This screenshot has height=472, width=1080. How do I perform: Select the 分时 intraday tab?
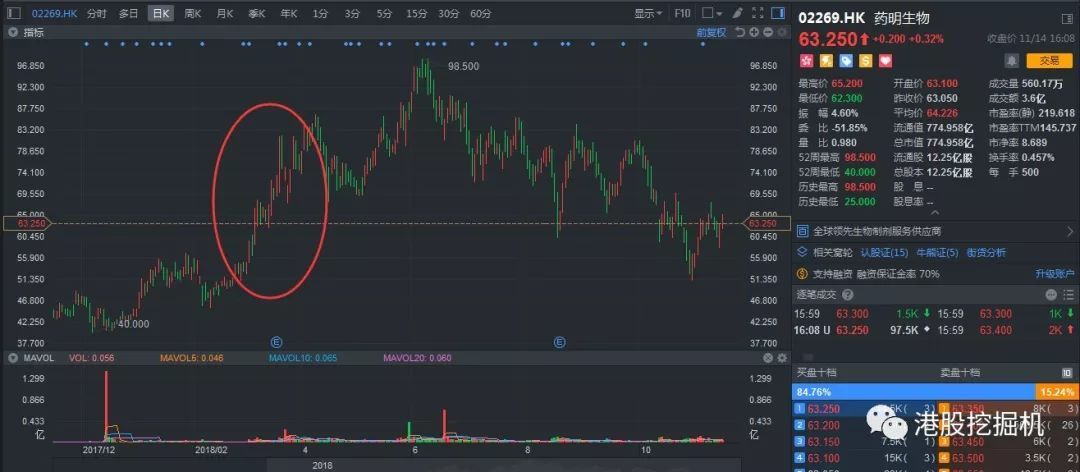(97, 14)
